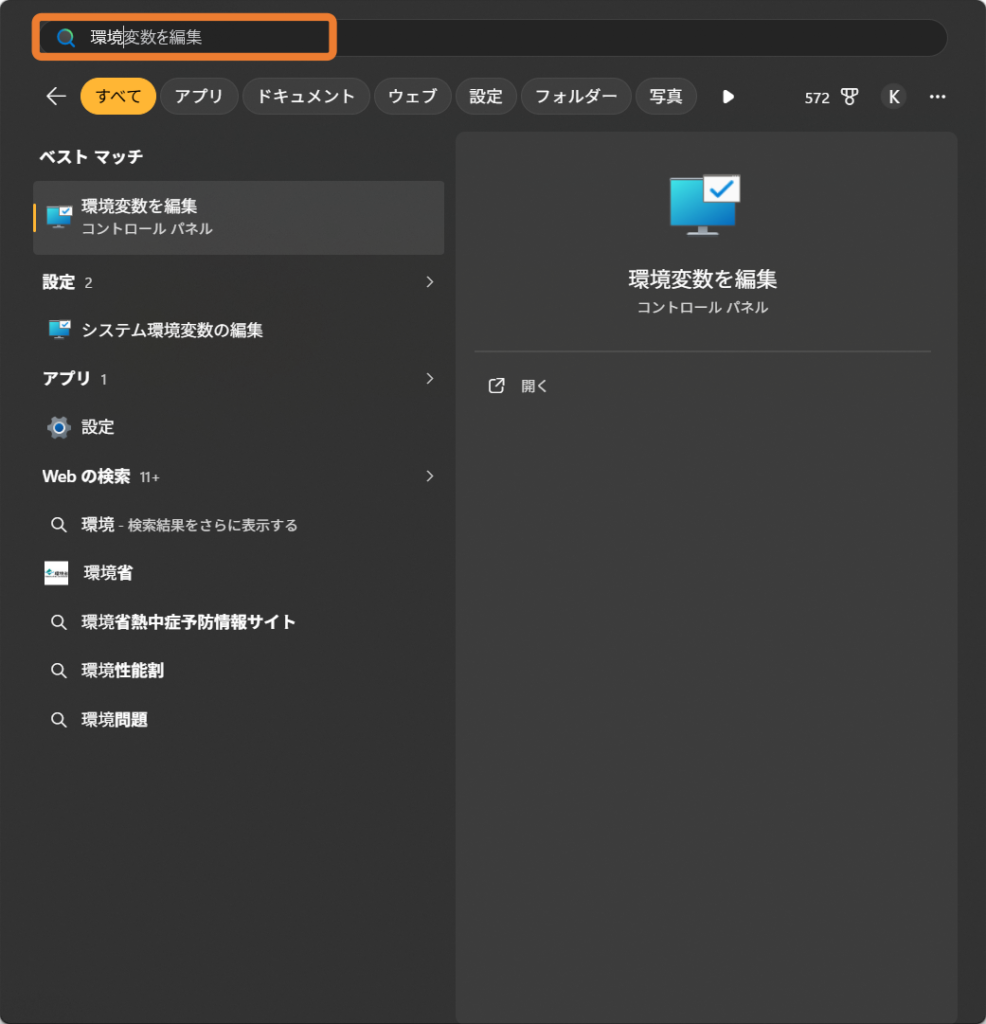
Task: Click search icon beside 環境性能割
Action: pos(59,671)
